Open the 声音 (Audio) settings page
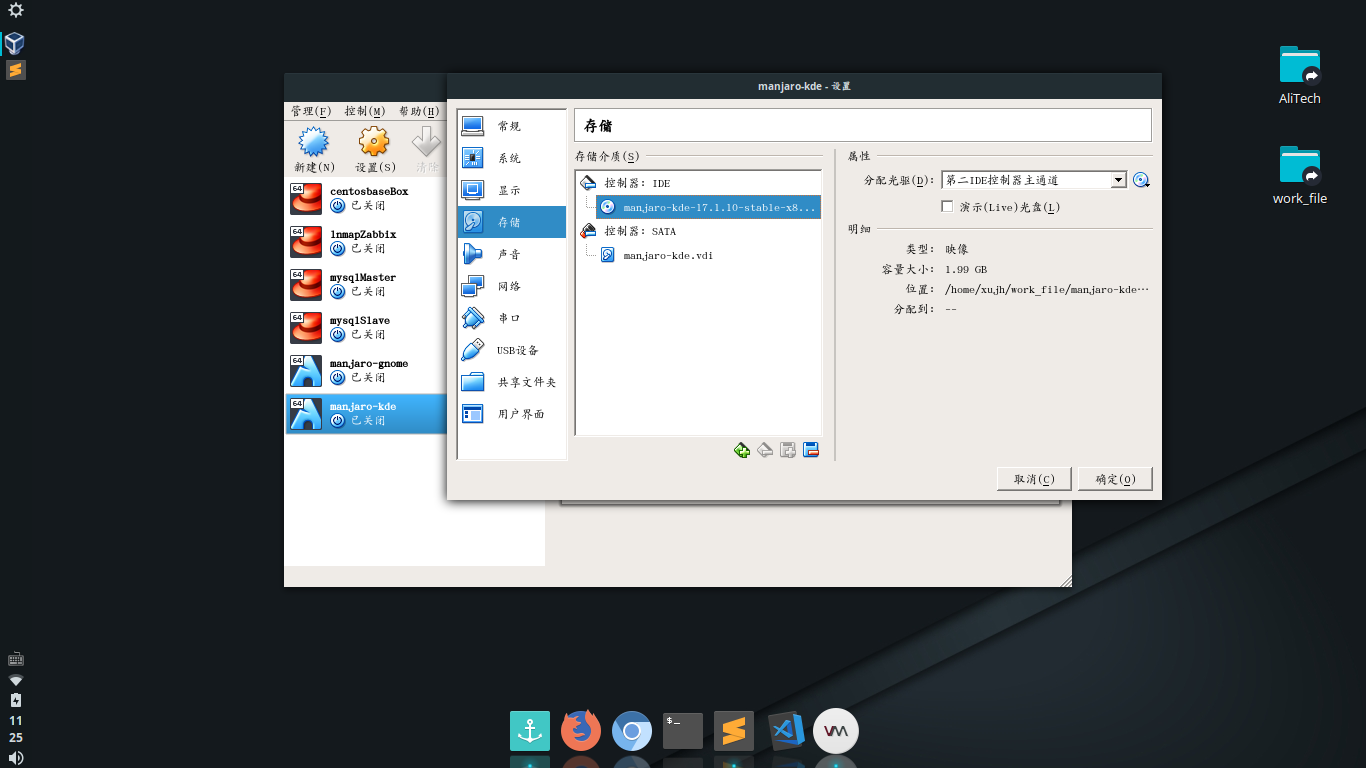 click(511, 254)
